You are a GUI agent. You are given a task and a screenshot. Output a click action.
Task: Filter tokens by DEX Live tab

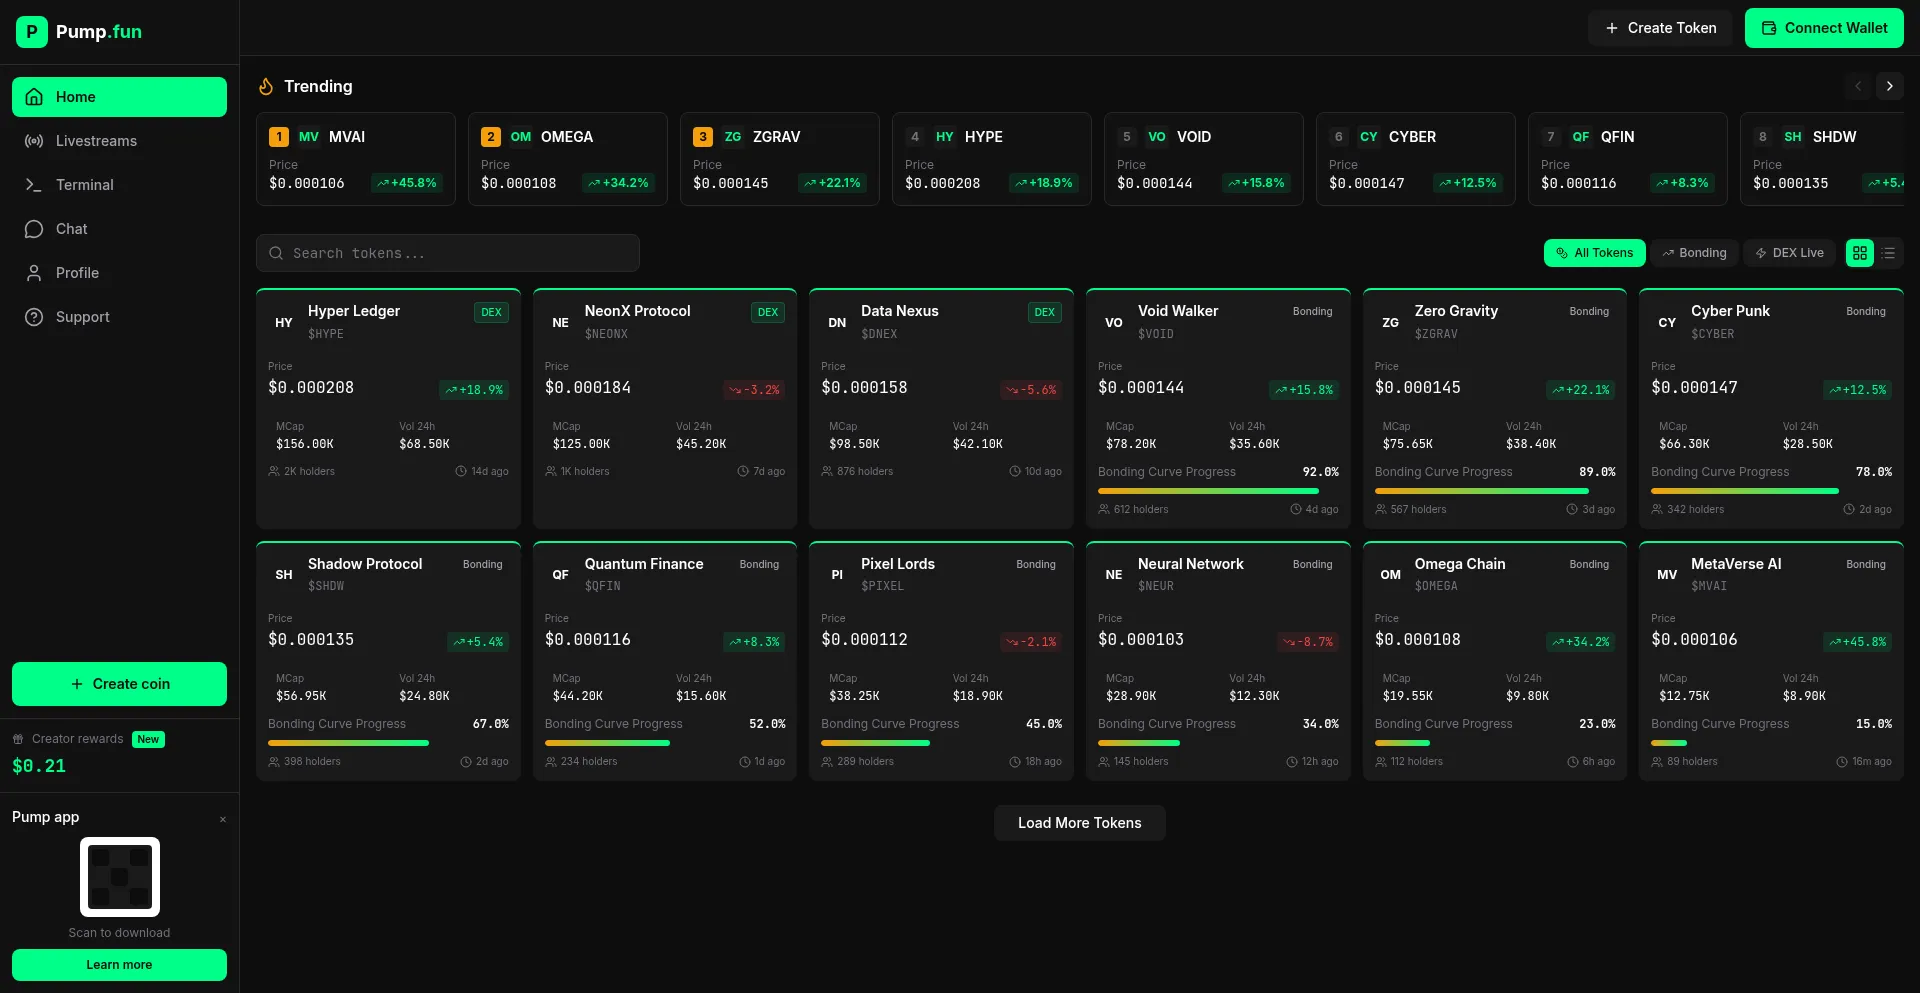(1789, 253)
